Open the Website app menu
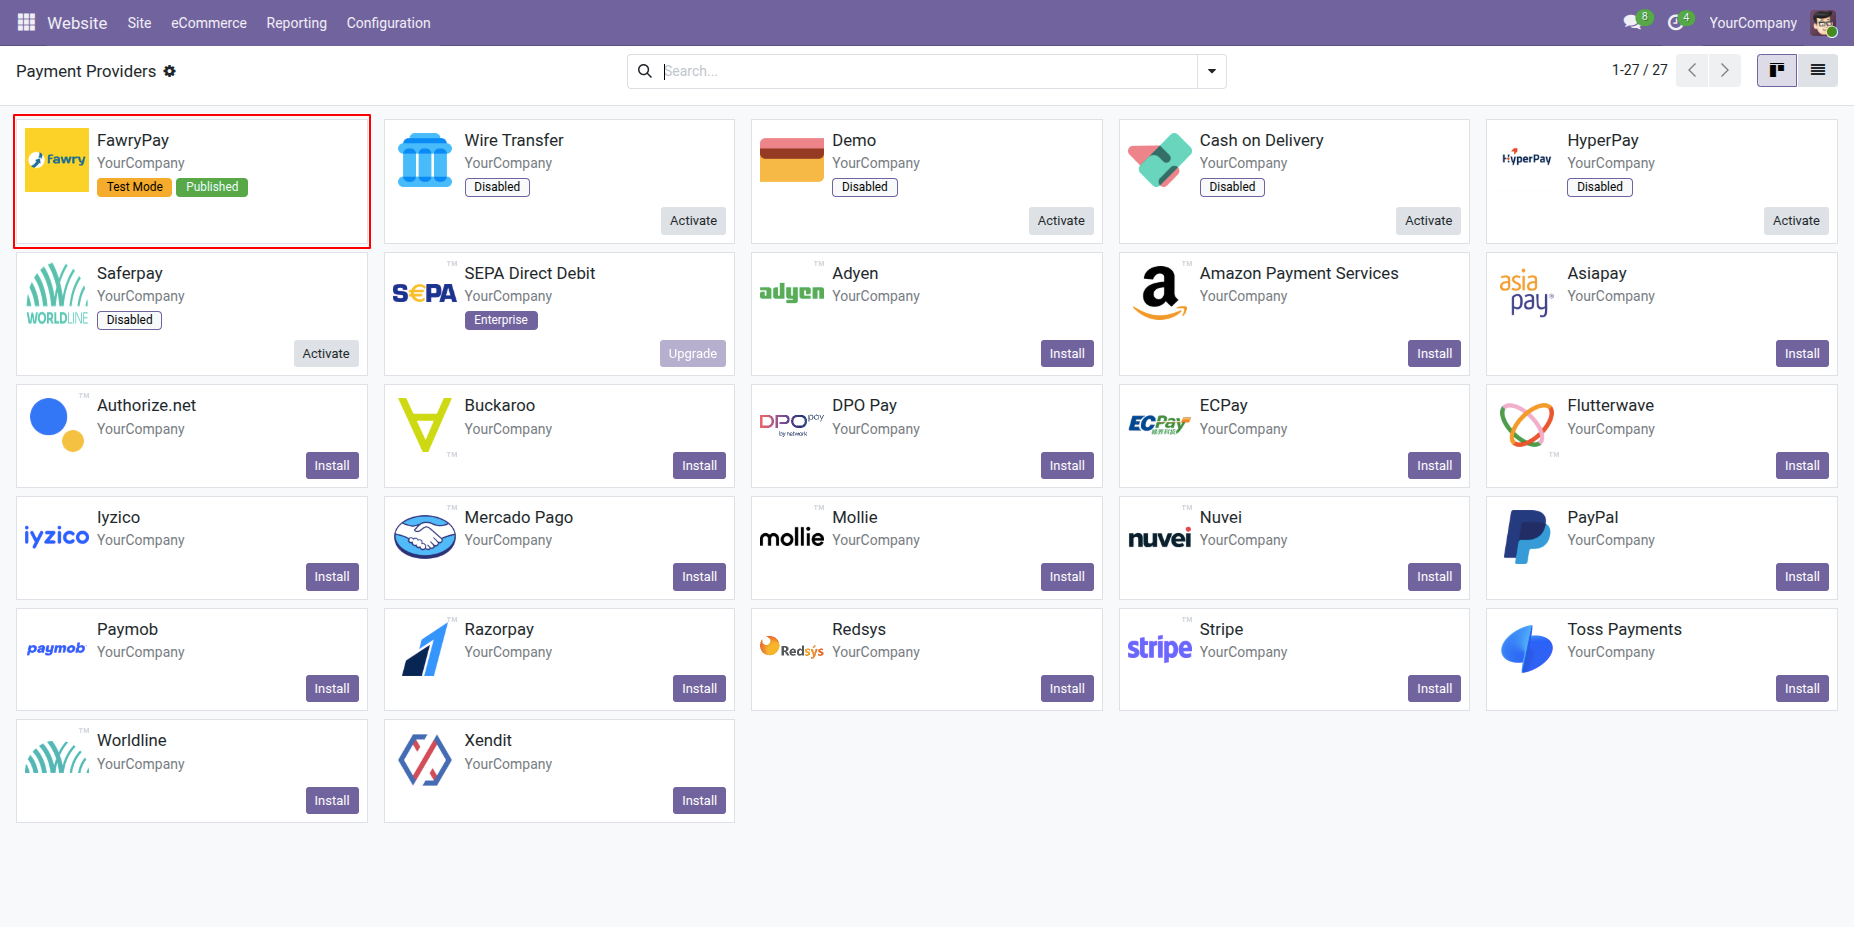Screen dimensions: 1854x927 click(77, 23)
